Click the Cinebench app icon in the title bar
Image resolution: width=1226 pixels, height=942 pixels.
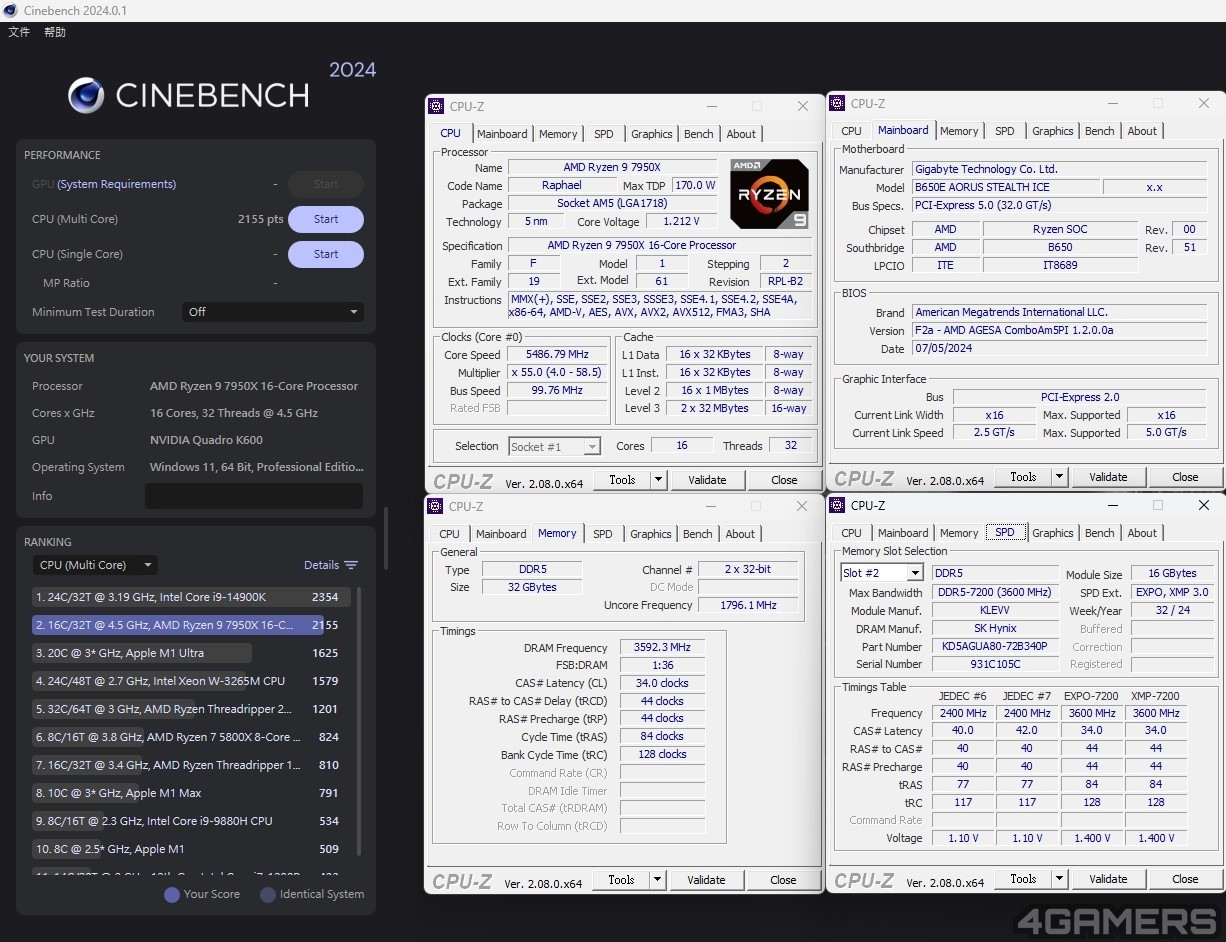coord(10,10)
